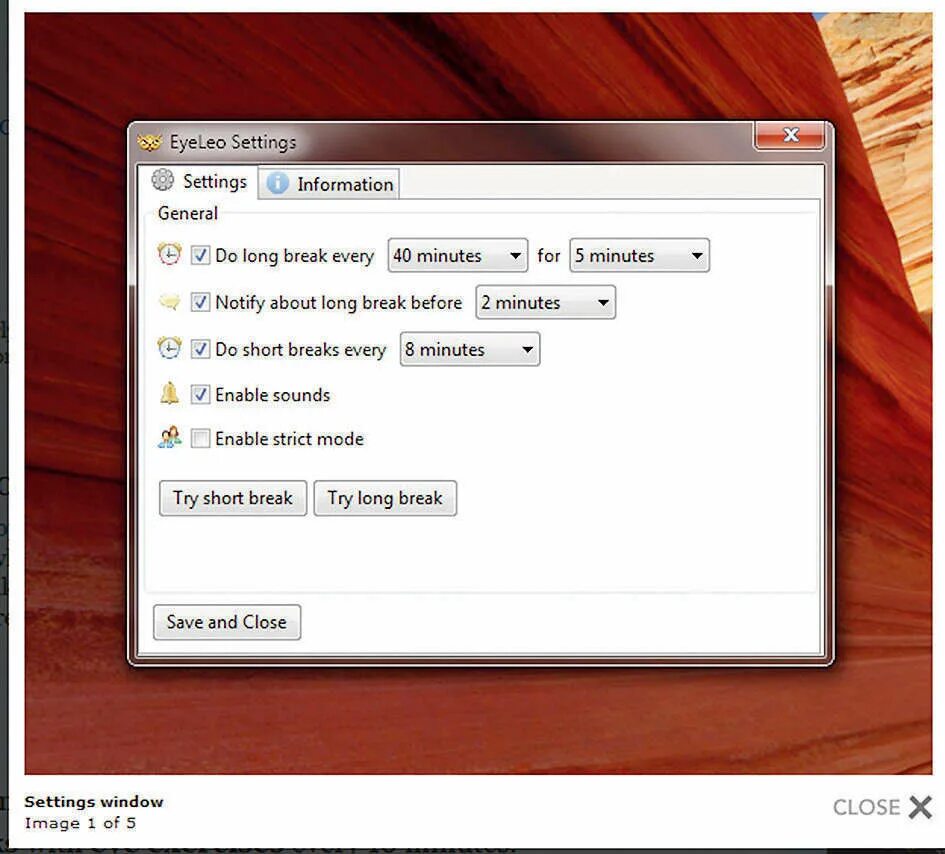The image size is (945, 854).
Task: Enable strict mode checkbox
Action: pyautogui.click(x=200, y=438)
